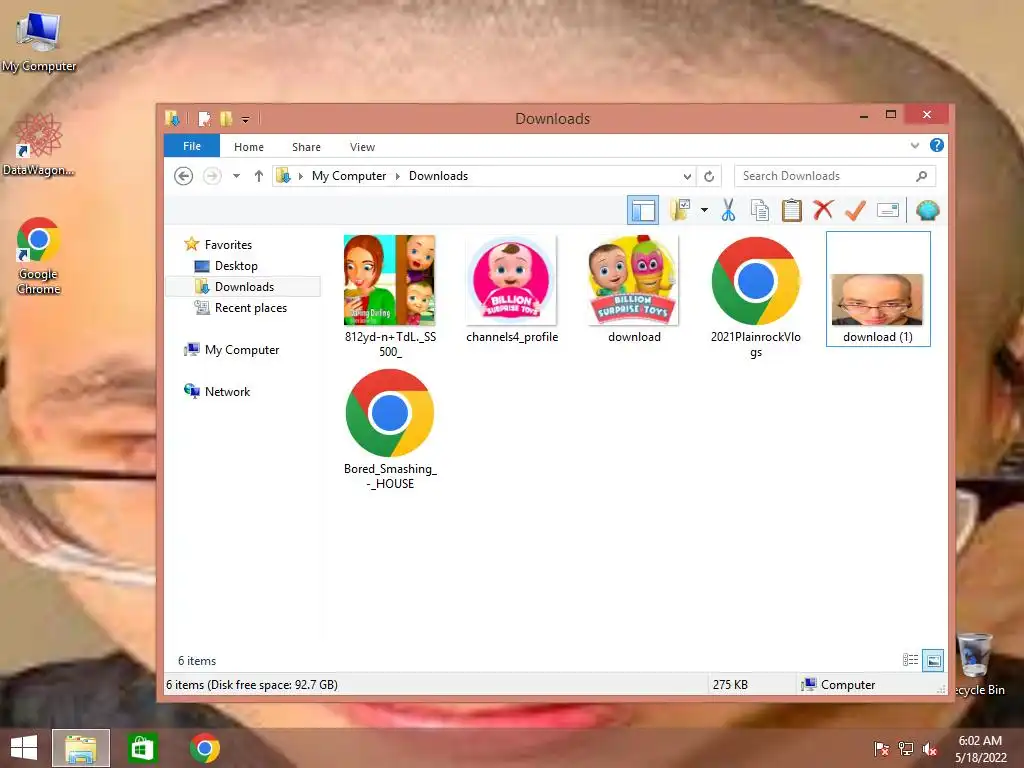Click the Rename toolbar icon
The image size is (1024, 768).
point(888,210)
